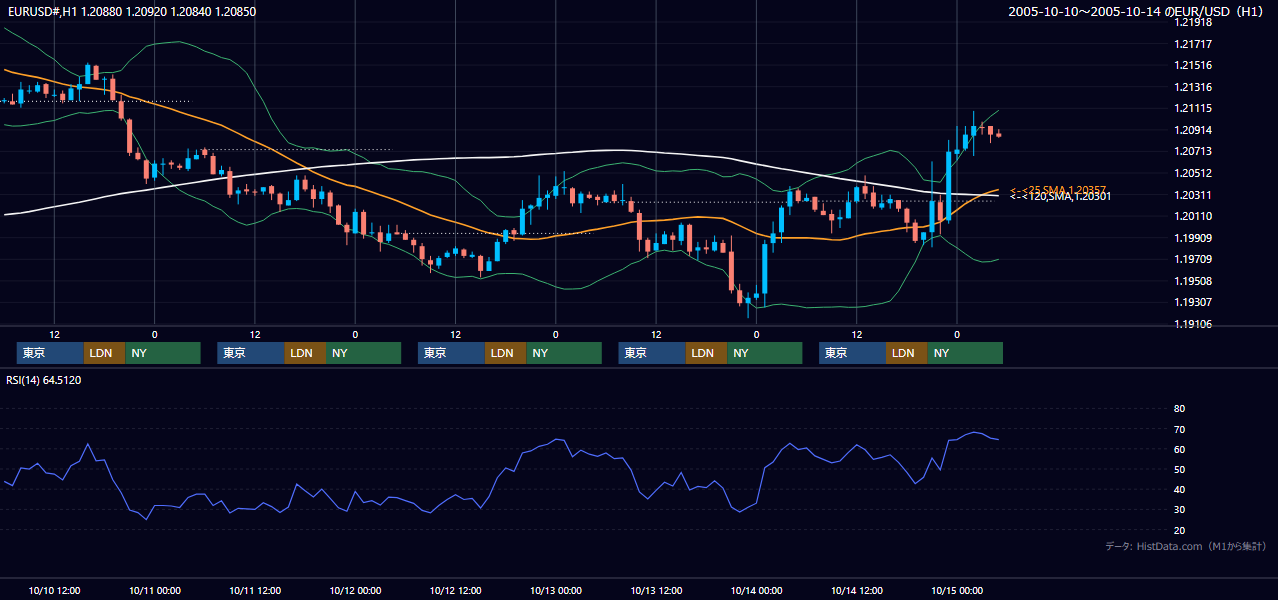The height and width of the screenshot is (600, 1278).
Task: Select the RSI scale value 80
Action: click(x=1179, y=409)
